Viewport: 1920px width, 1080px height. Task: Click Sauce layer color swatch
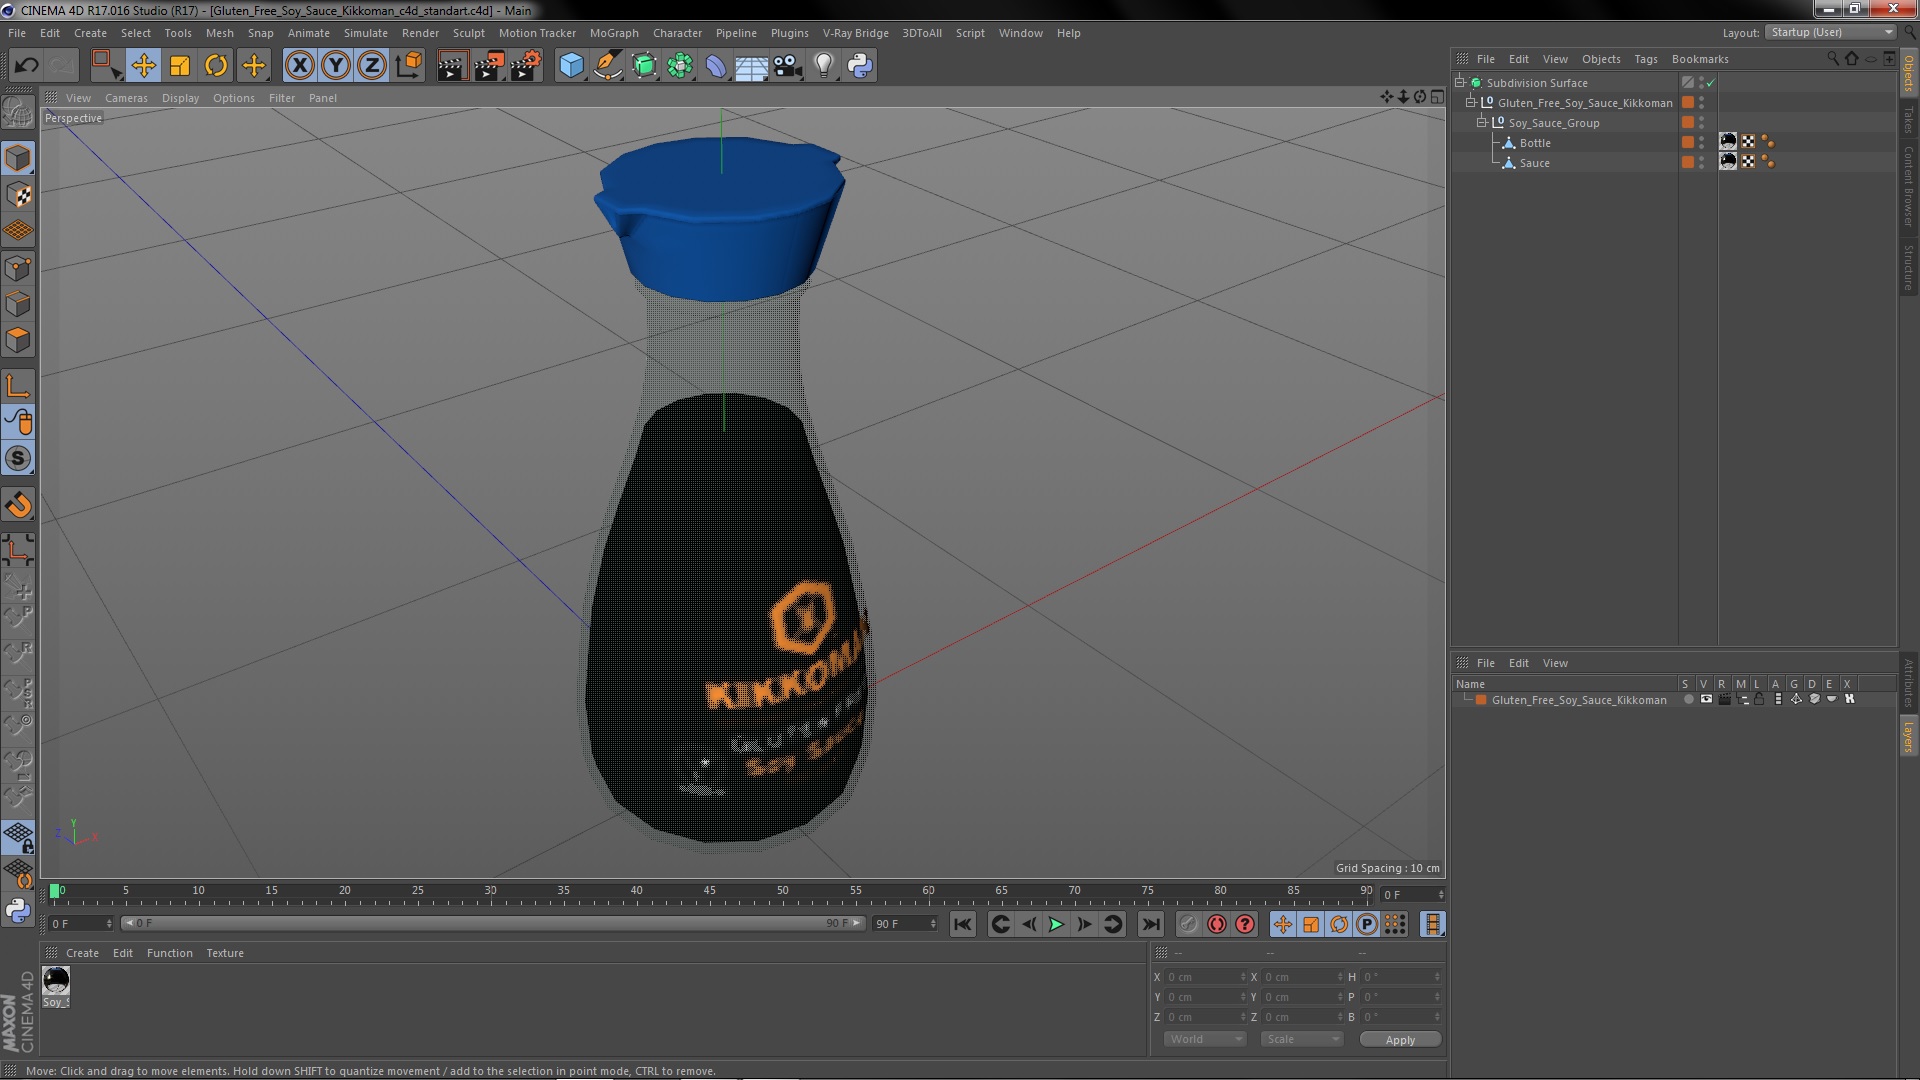click(x=1688, y=162)
